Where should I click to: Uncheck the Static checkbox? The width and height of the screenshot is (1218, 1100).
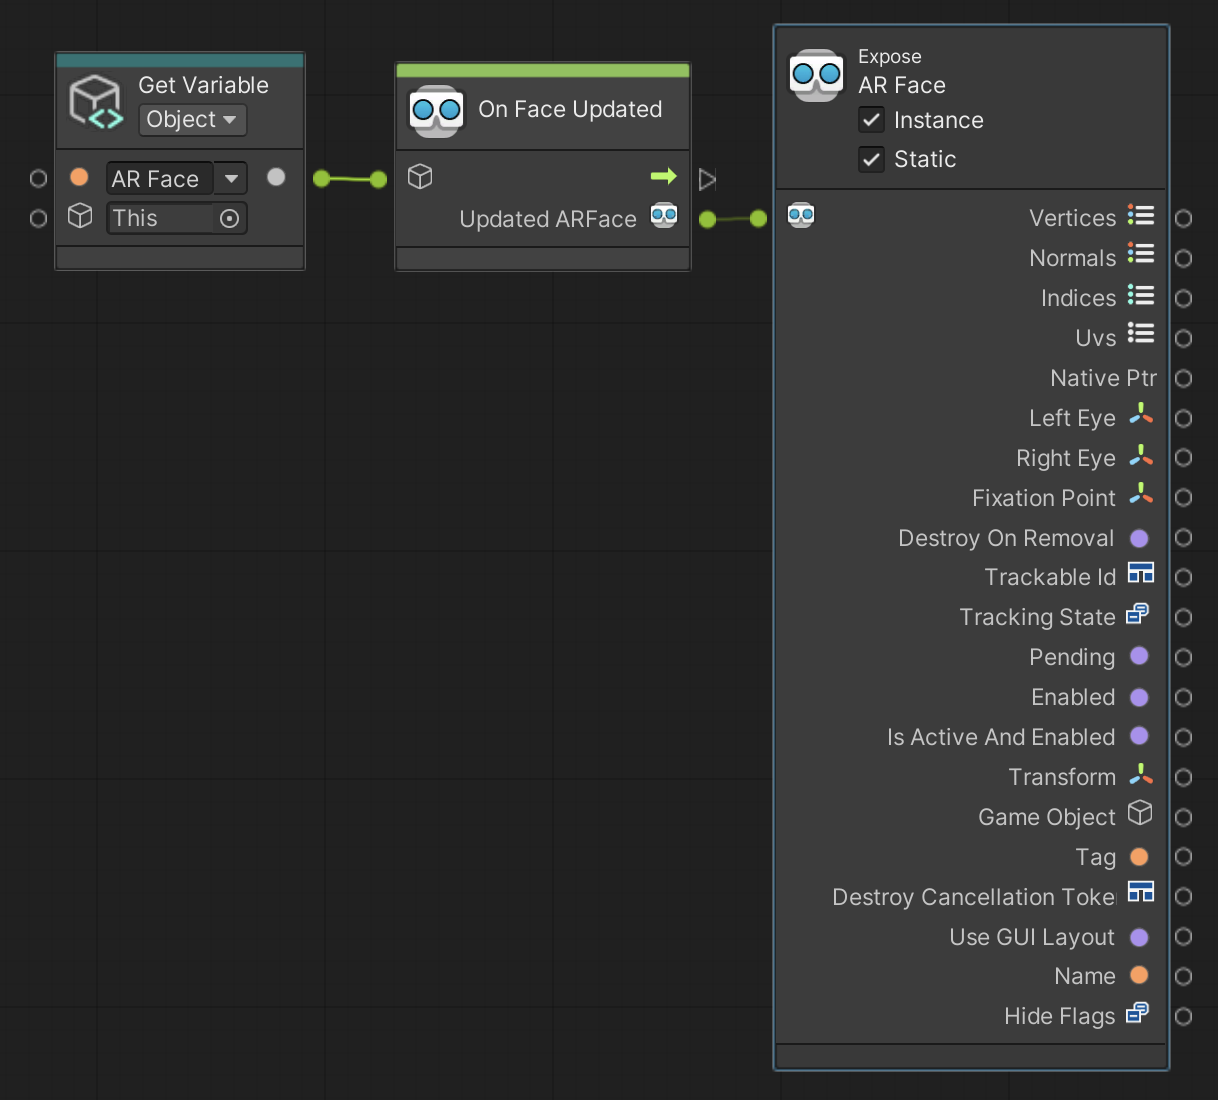pos(871,159)
